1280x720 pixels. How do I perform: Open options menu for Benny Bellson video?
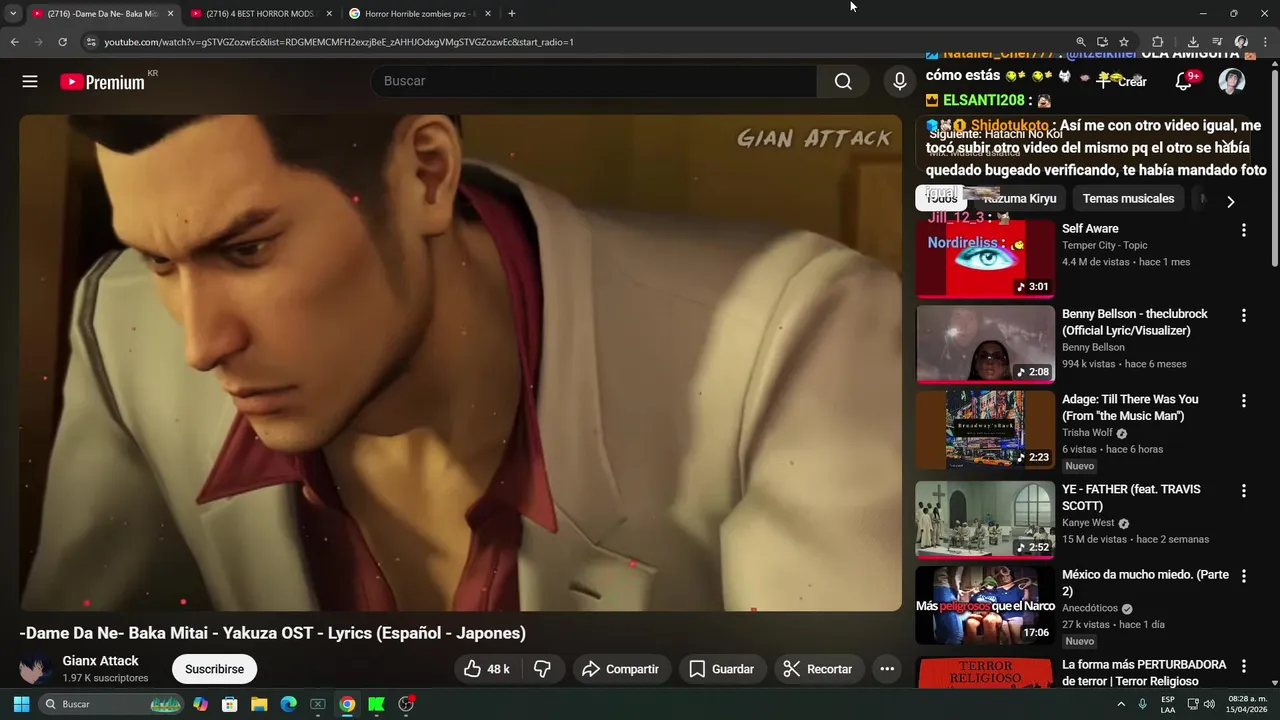click(1244, 315)
